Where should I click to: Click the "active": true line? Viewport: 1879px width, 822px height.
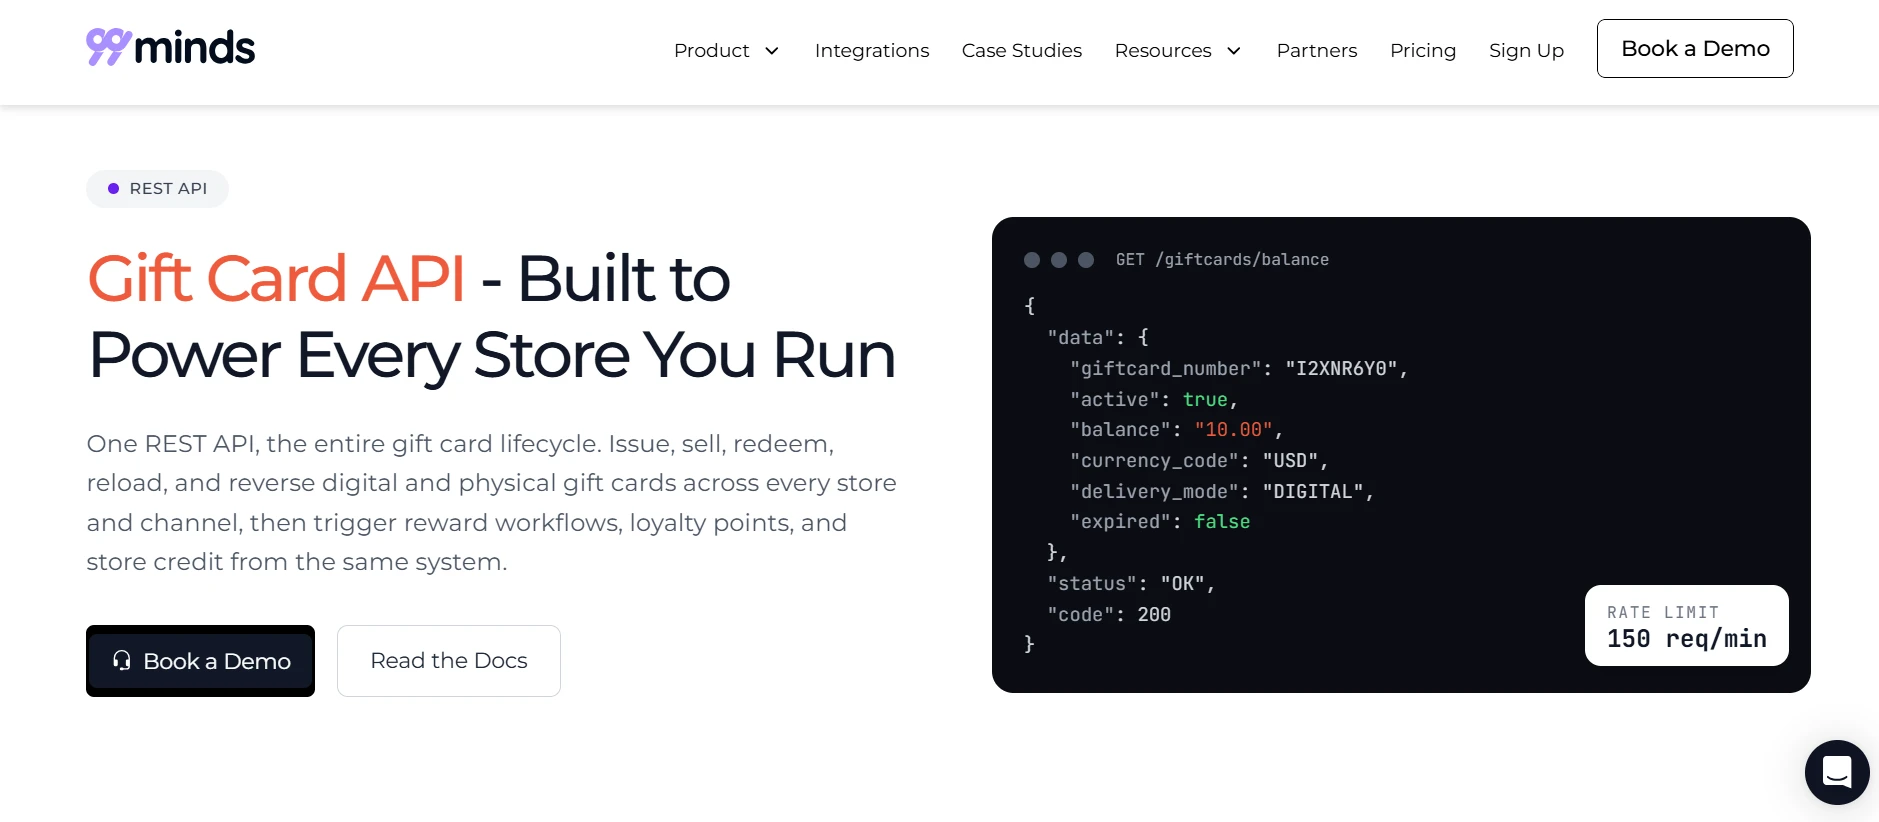click(1154, 400)
